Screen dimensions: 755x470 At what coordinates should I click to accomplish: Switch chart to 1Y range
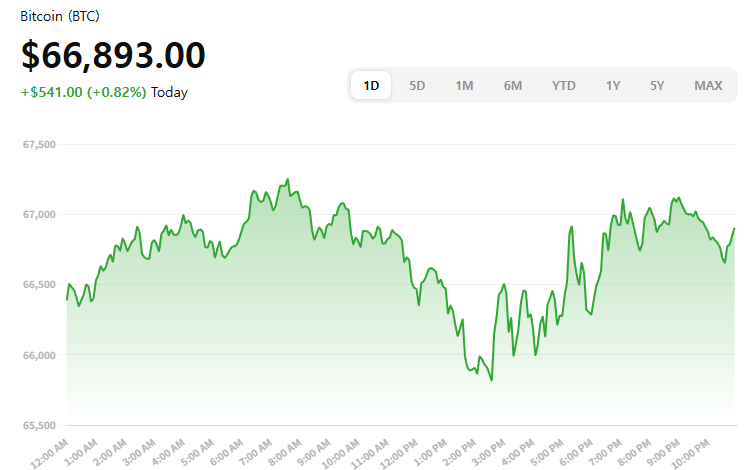click(612, 86)
